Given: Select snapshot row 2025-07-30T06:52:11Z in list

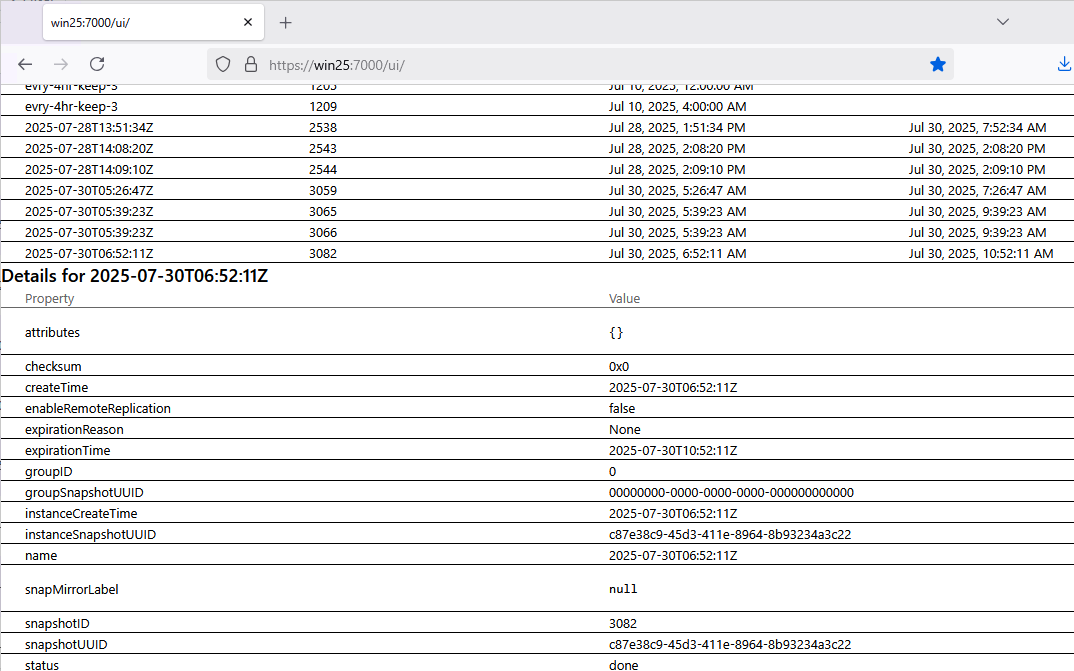Looking at the screenshot, I should click(537, 253).
